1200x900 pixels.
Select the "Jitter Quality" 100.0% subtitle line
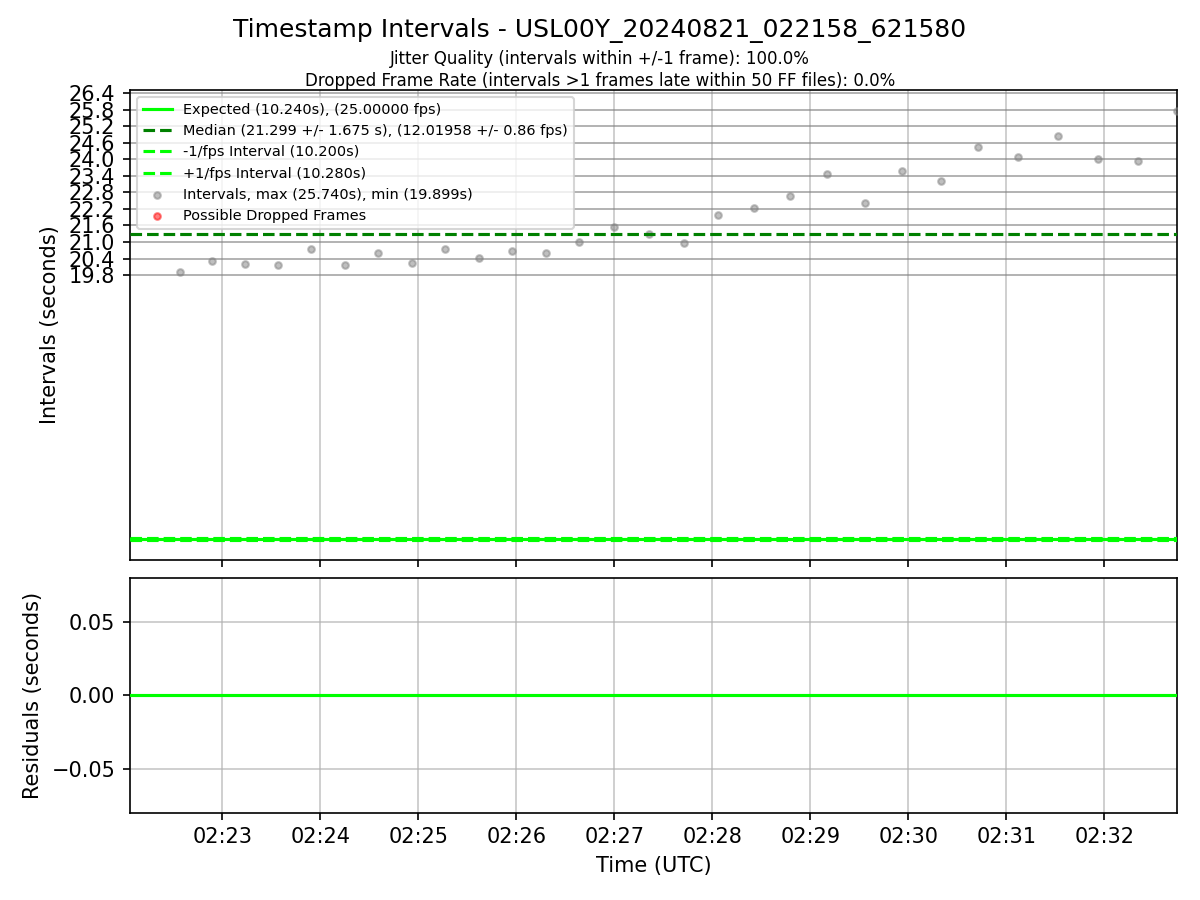(x=599, y=59)
